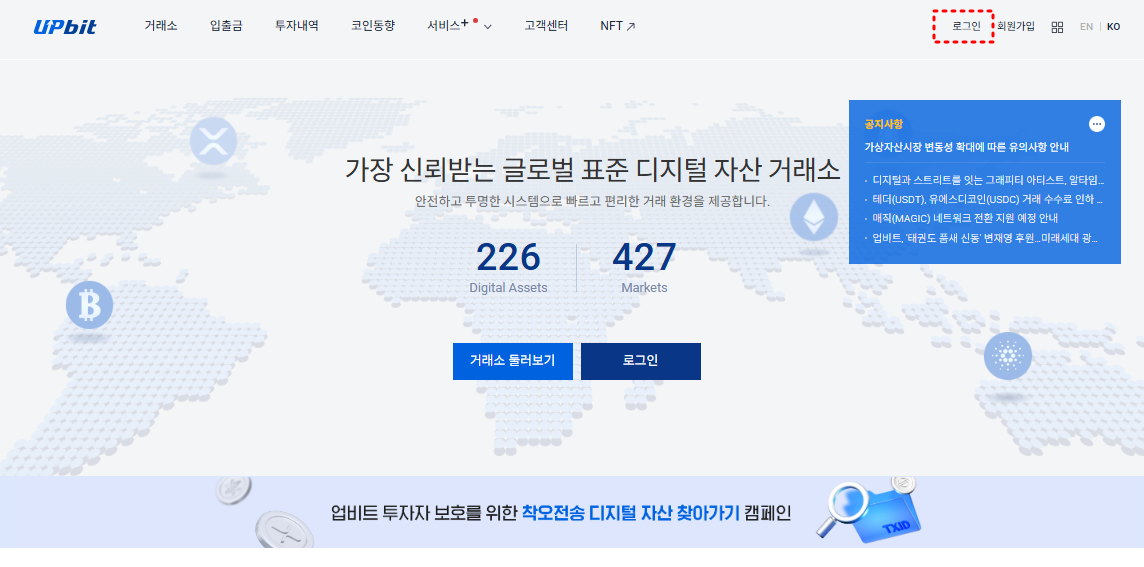This screenshot has width=1144, height=567.
Task: Open the 가상자산시장 변동성 확대 notice
Action: point(967,147)
